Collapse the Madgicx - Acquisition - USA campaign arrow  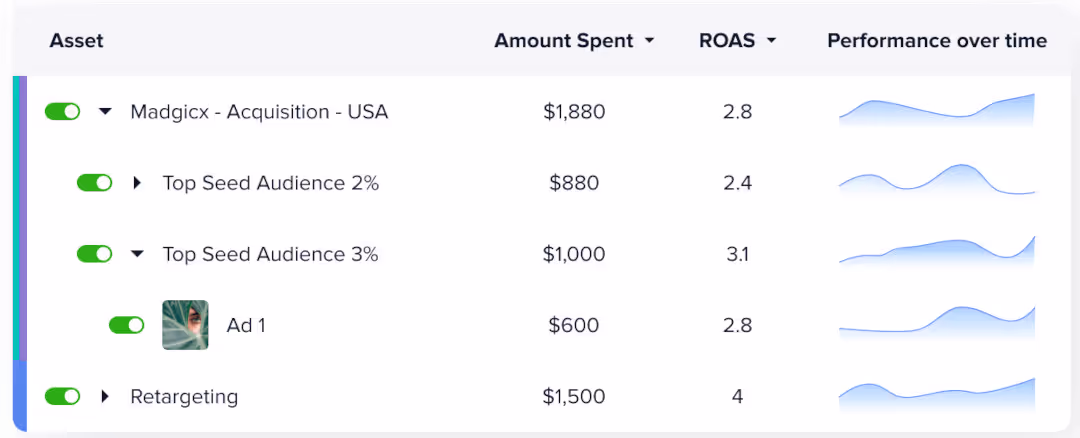(x=105, y=112)
